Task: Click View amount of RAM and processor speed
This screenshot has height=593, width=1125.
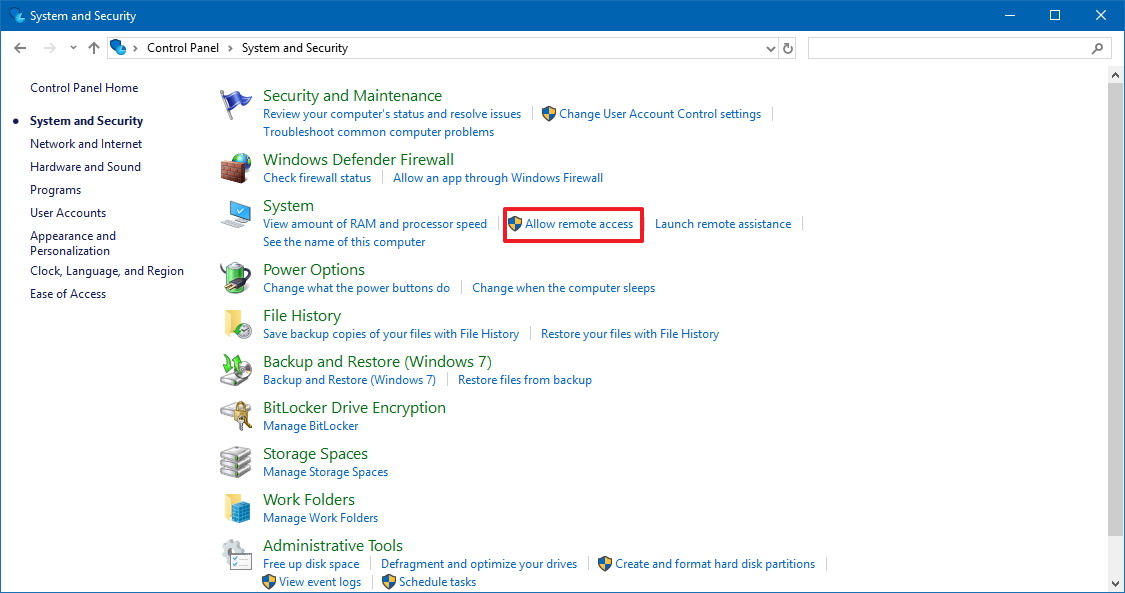Action: click(375, 224)
